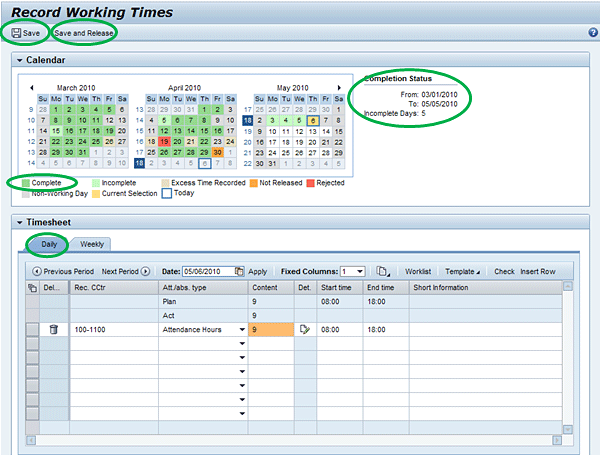Open the Template menu
The image size is (600, 456).
(x=461, y=271)
